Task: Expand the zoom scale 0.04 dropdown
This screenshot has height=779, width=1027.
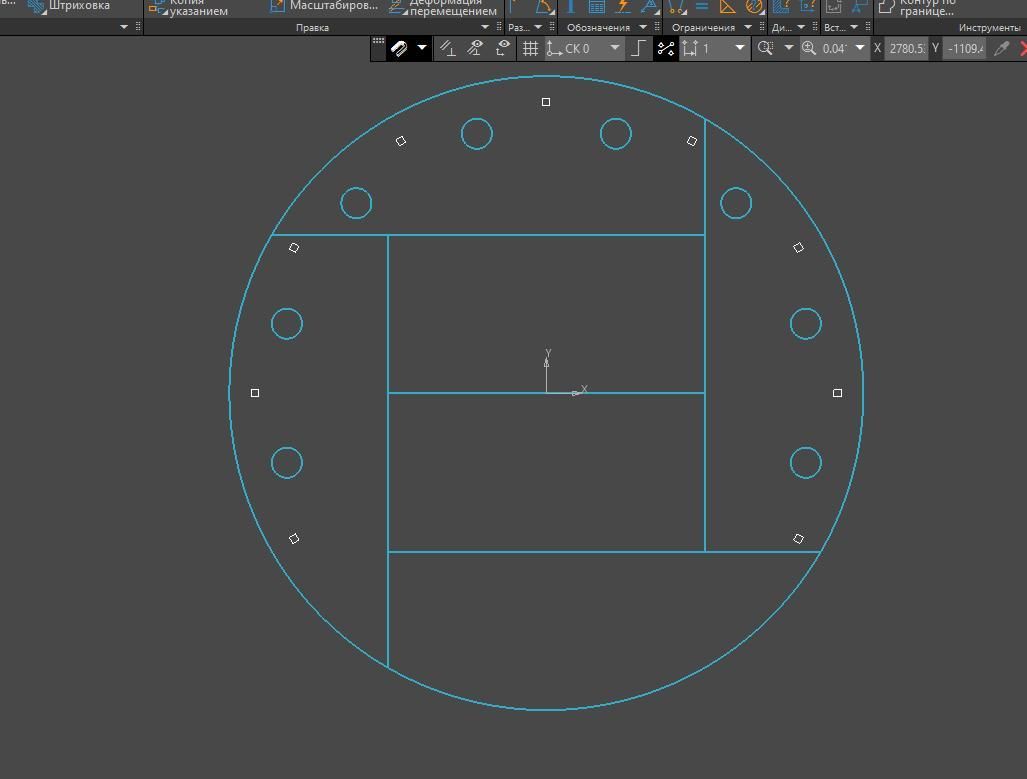Action: (x=859, y=48)
